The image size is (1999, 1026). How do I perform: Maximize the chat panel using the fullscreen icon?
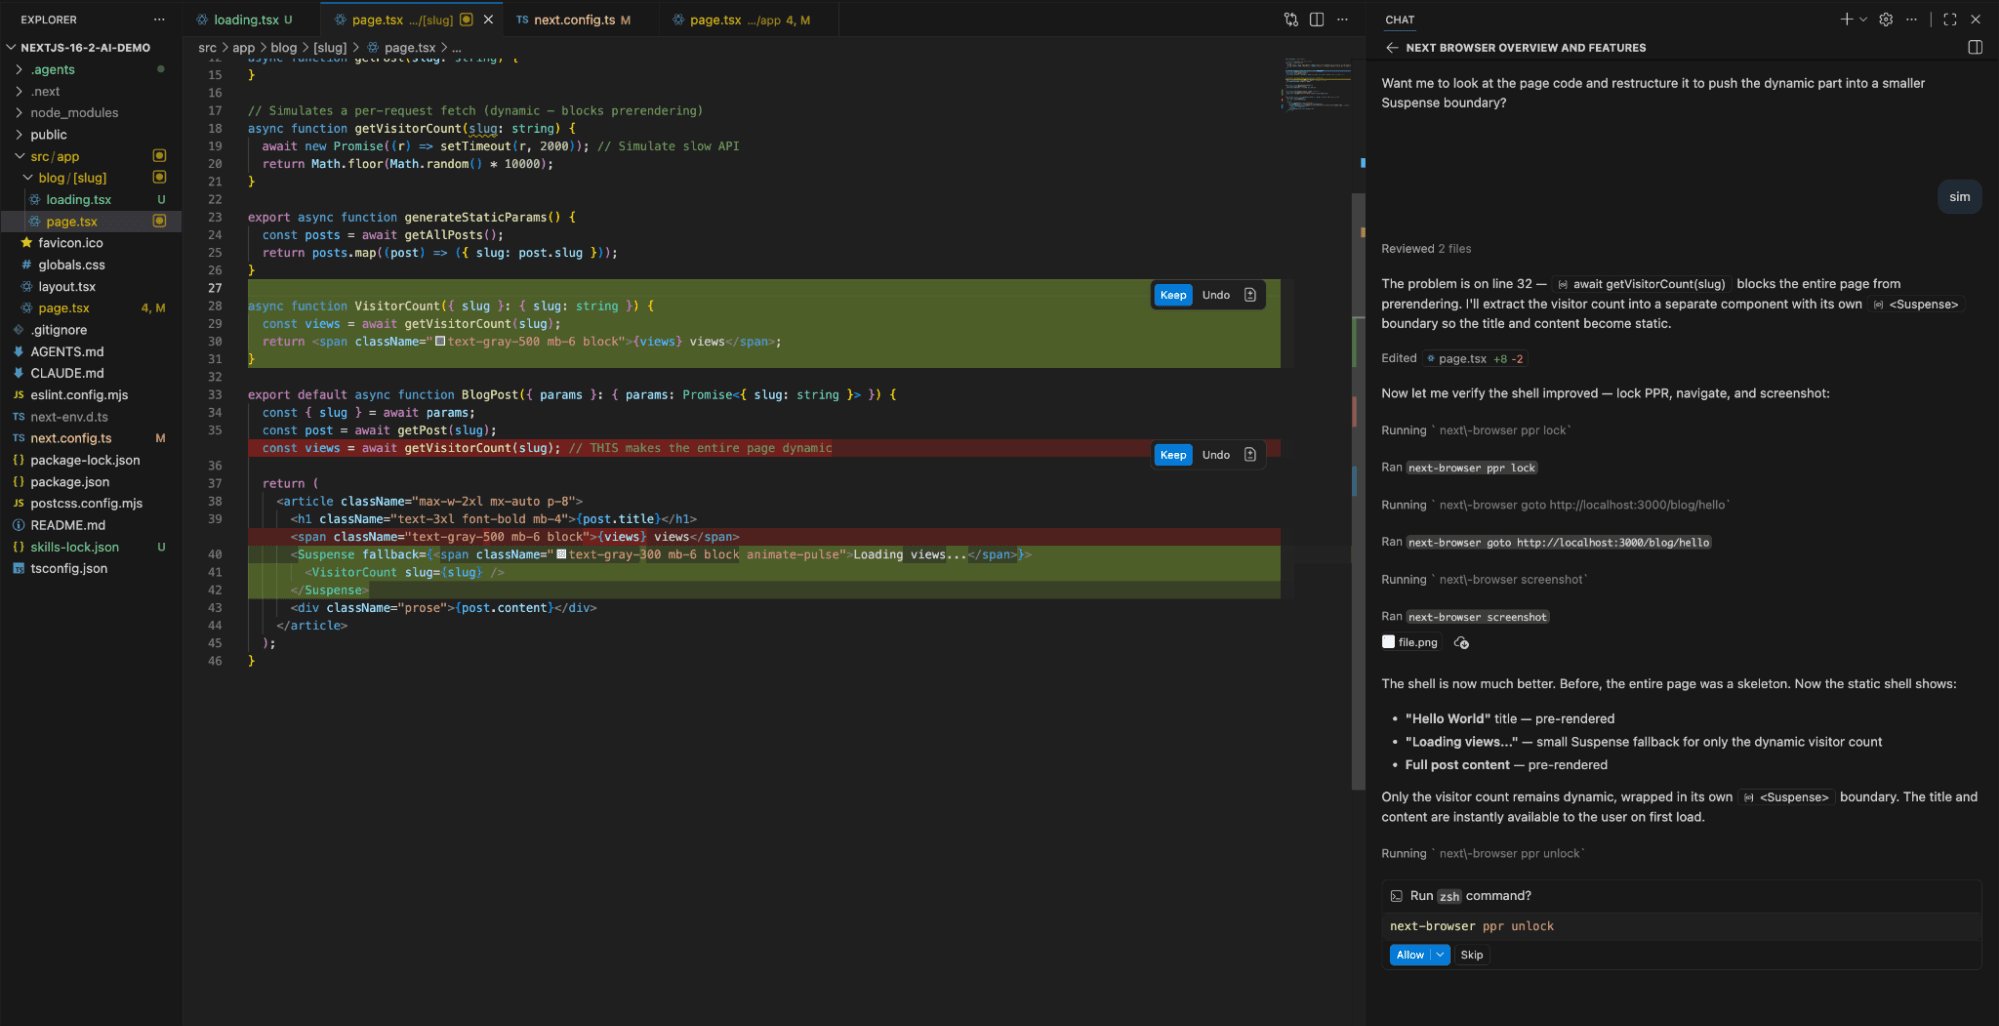(1949, 20)
